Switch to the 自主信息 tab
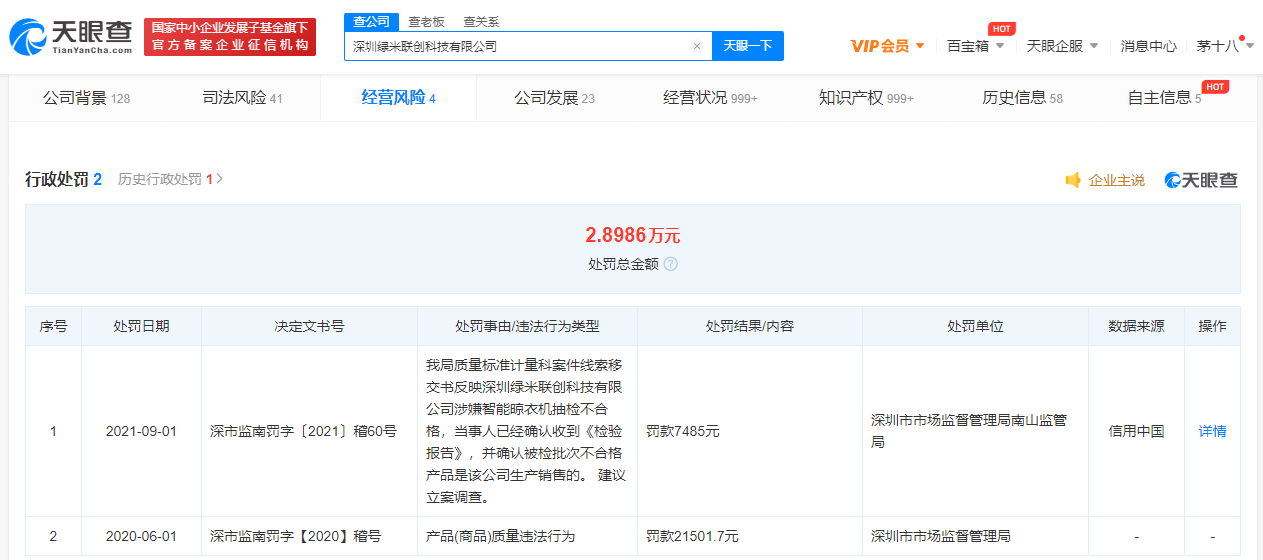 [1164, 98]
